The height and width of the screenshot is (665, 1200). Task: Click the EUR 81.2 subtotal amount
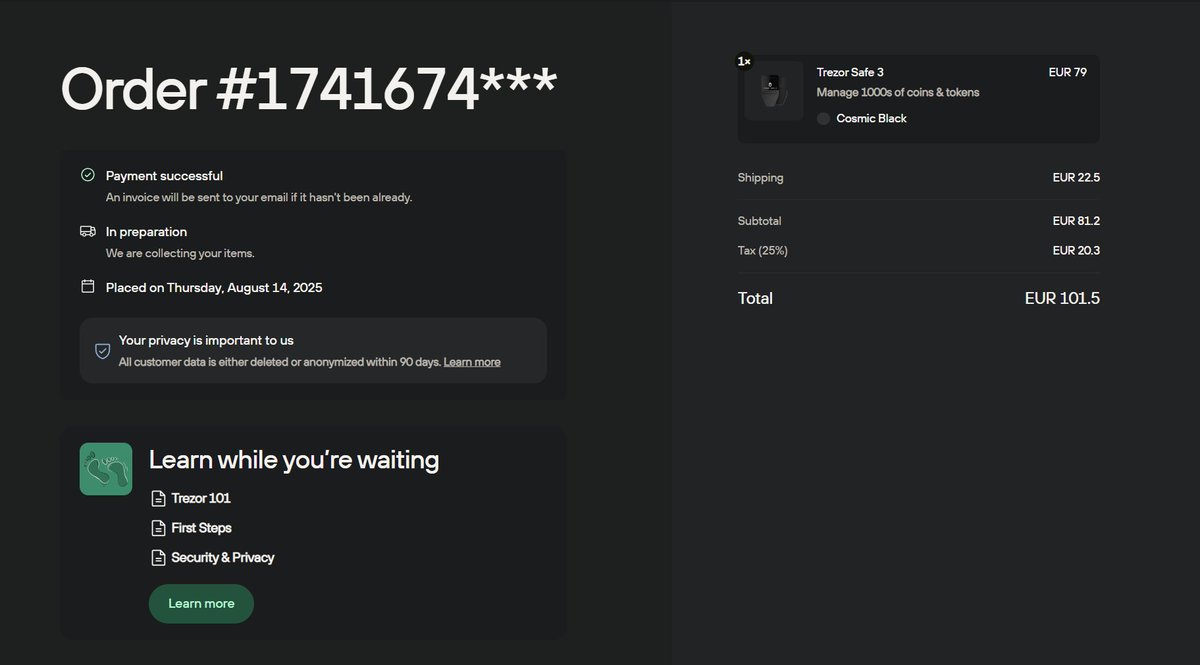tap(1076, 221)
